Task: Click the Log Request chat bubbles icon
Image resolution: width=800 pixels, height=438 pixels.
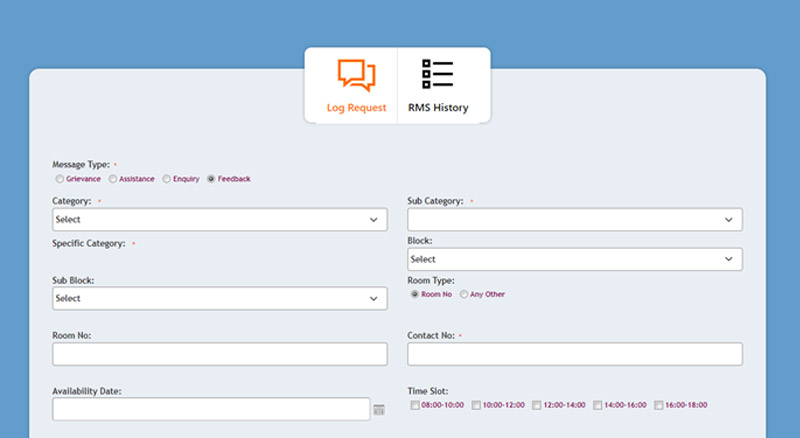Action: coord(356,76)
